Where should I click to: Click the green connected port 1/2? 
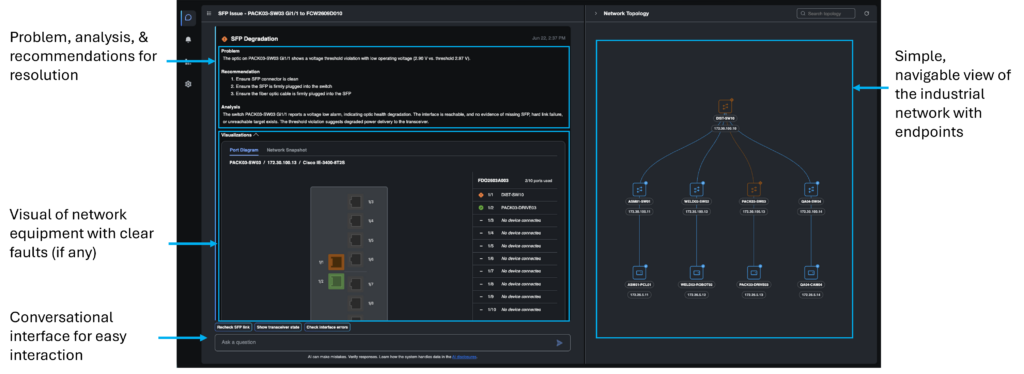(x=336, y=282)
